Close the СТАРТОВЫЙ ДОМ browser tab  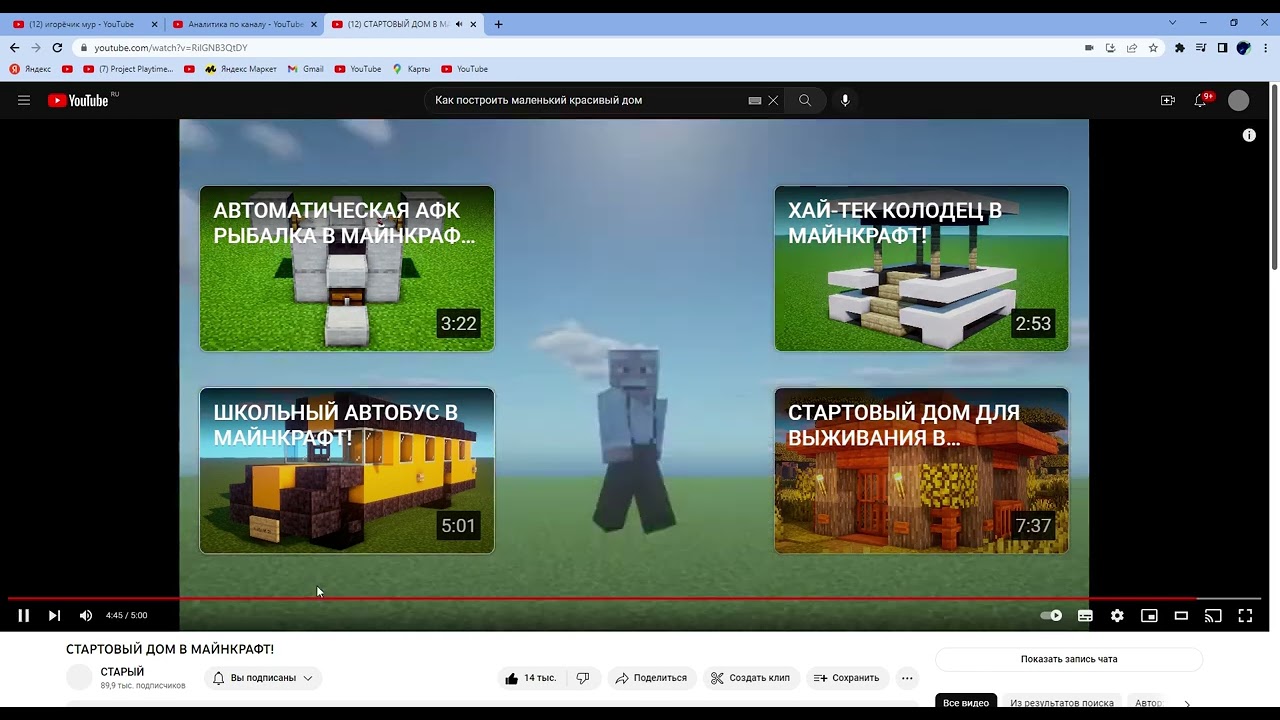coord(472,24)
